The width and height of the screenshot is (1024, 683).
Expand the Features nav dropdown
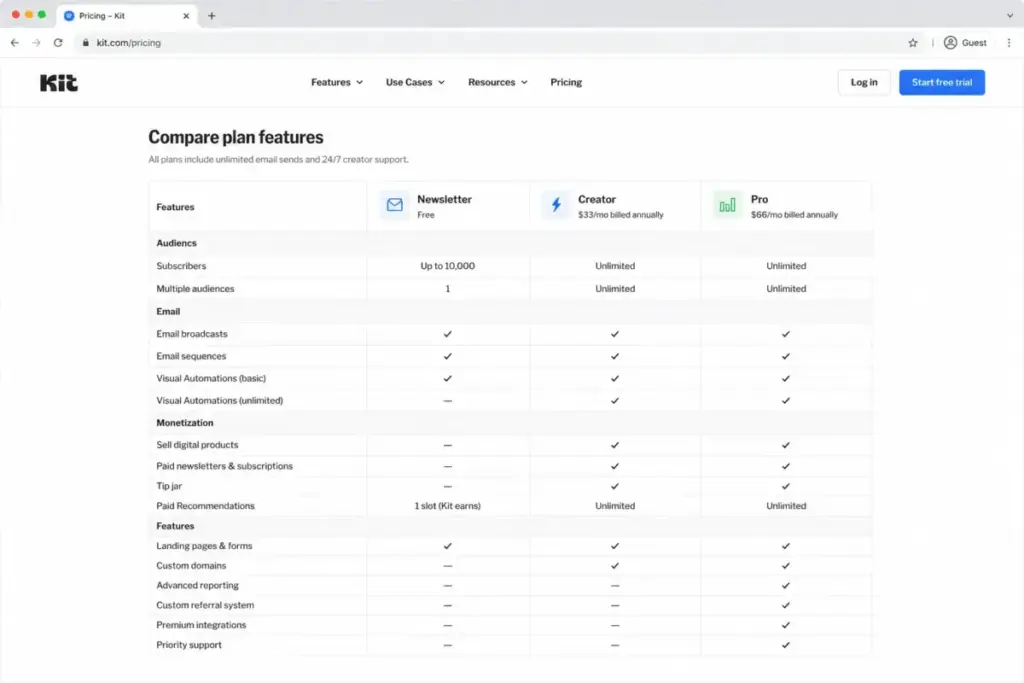click(x=337, y=82)
